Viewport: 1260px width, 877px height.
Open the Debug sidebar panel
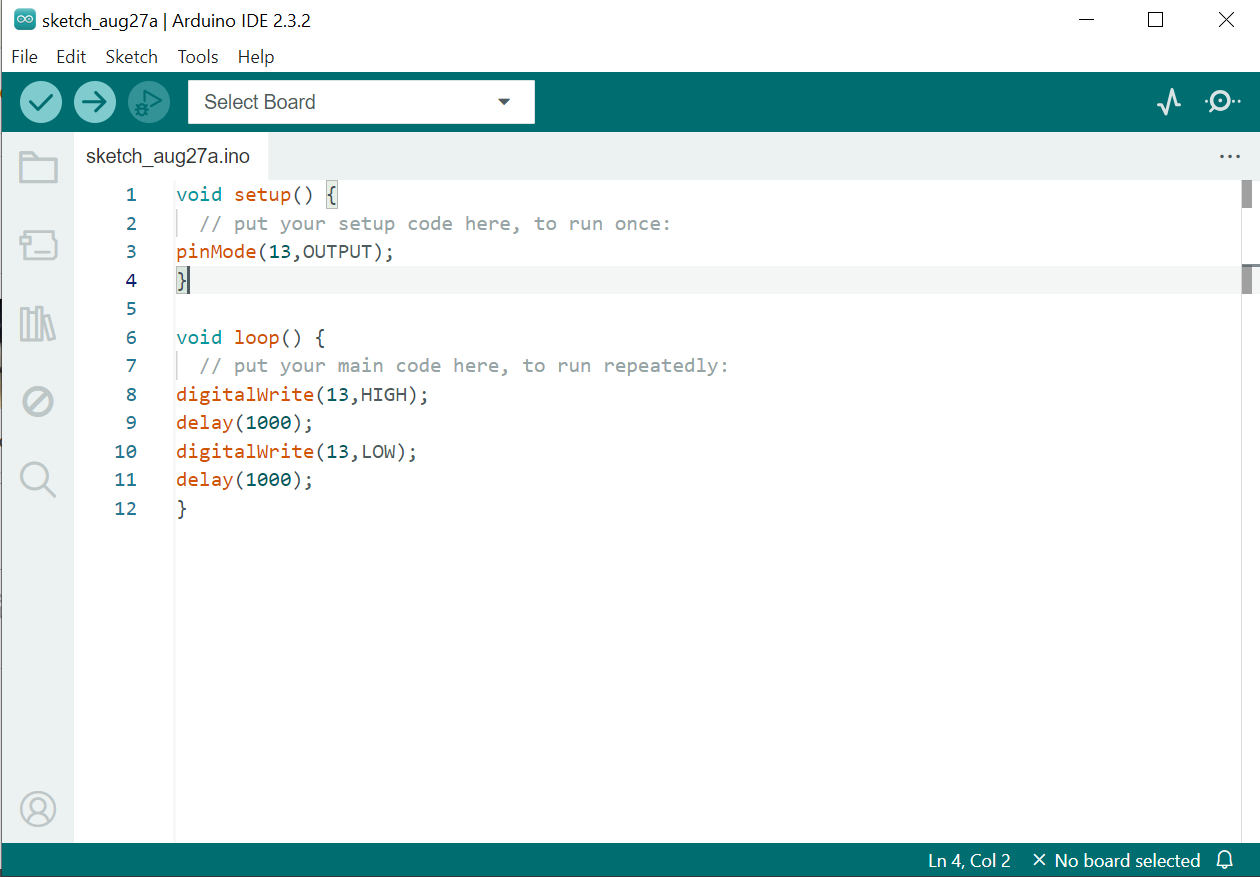(38, 402)
